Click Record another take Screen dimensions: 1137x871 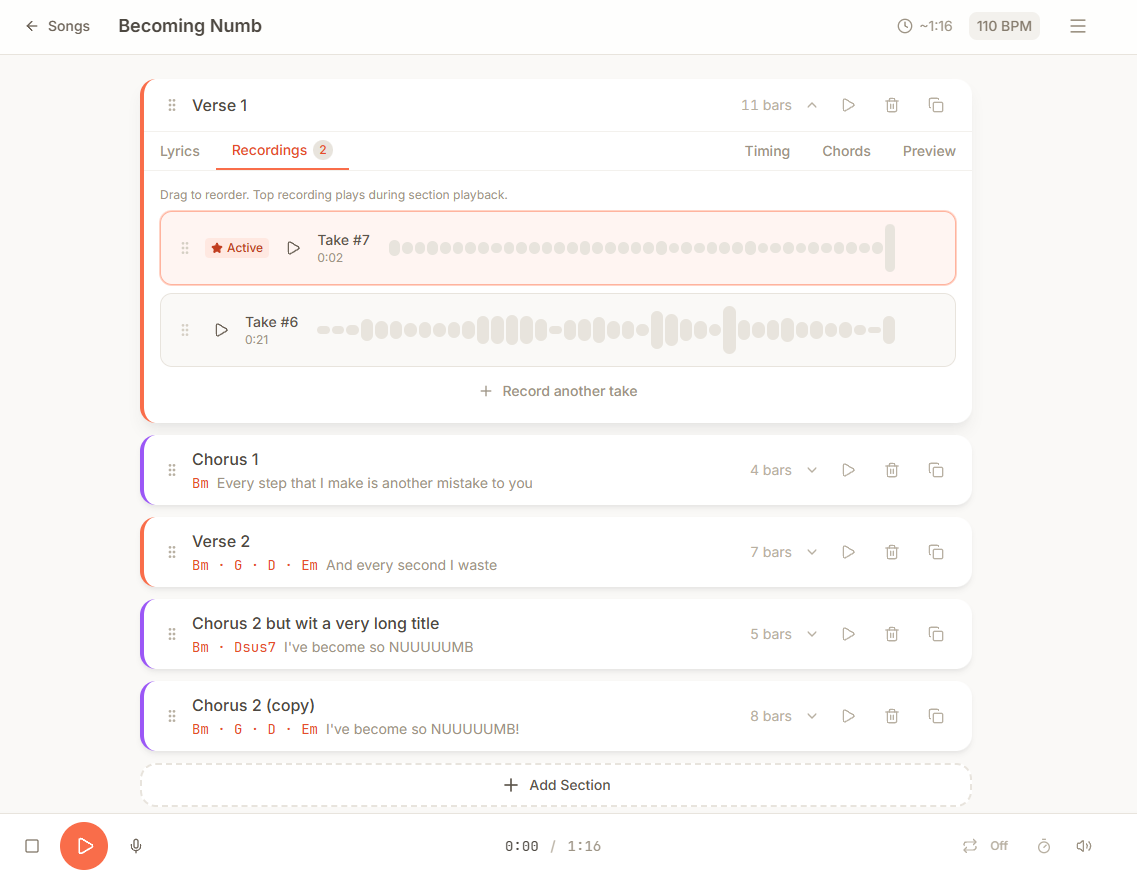558,391
